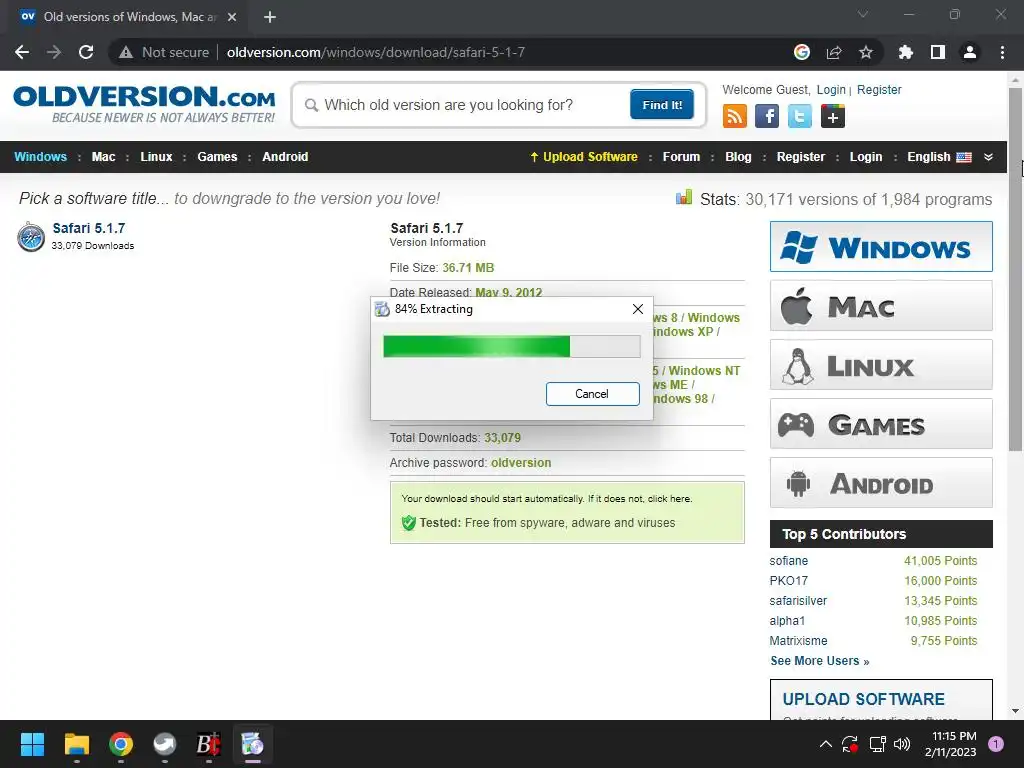
Task: Open the Chrome extensions puzzle icon
Action: (906, 52)
